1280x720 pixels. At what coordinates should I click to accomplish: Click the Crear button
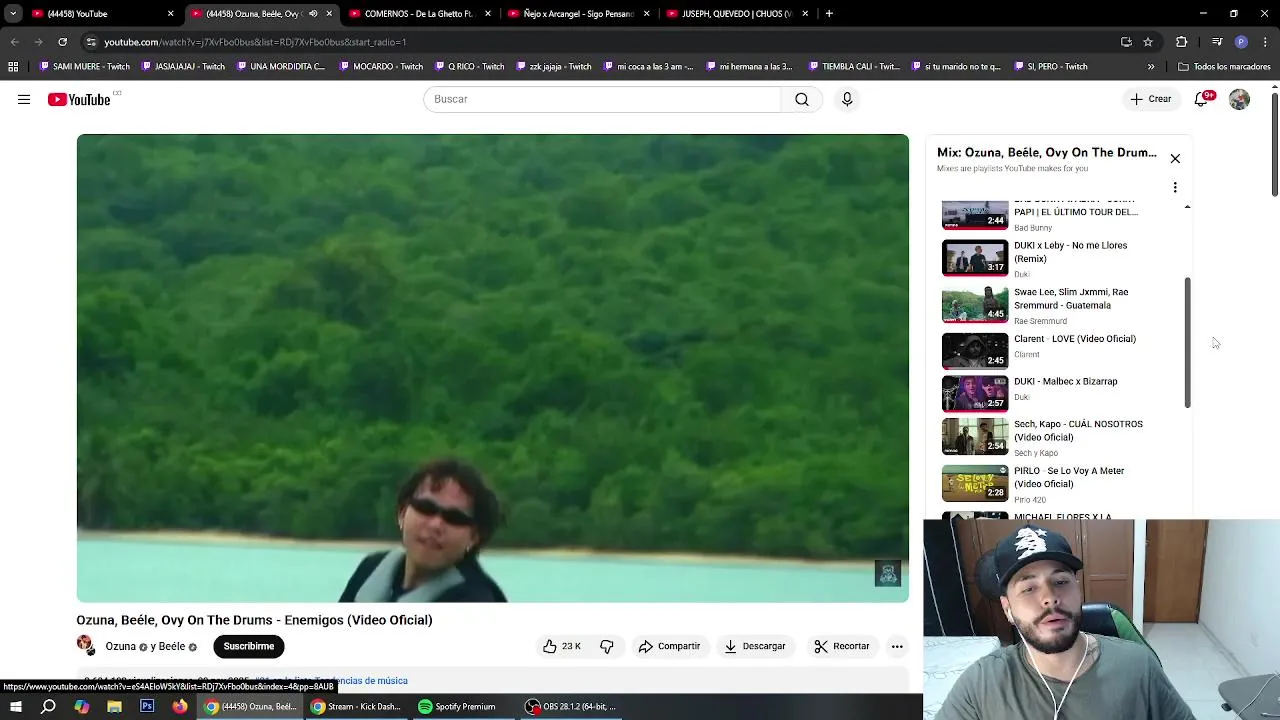pyautogui.click(x=1151, y=99)
